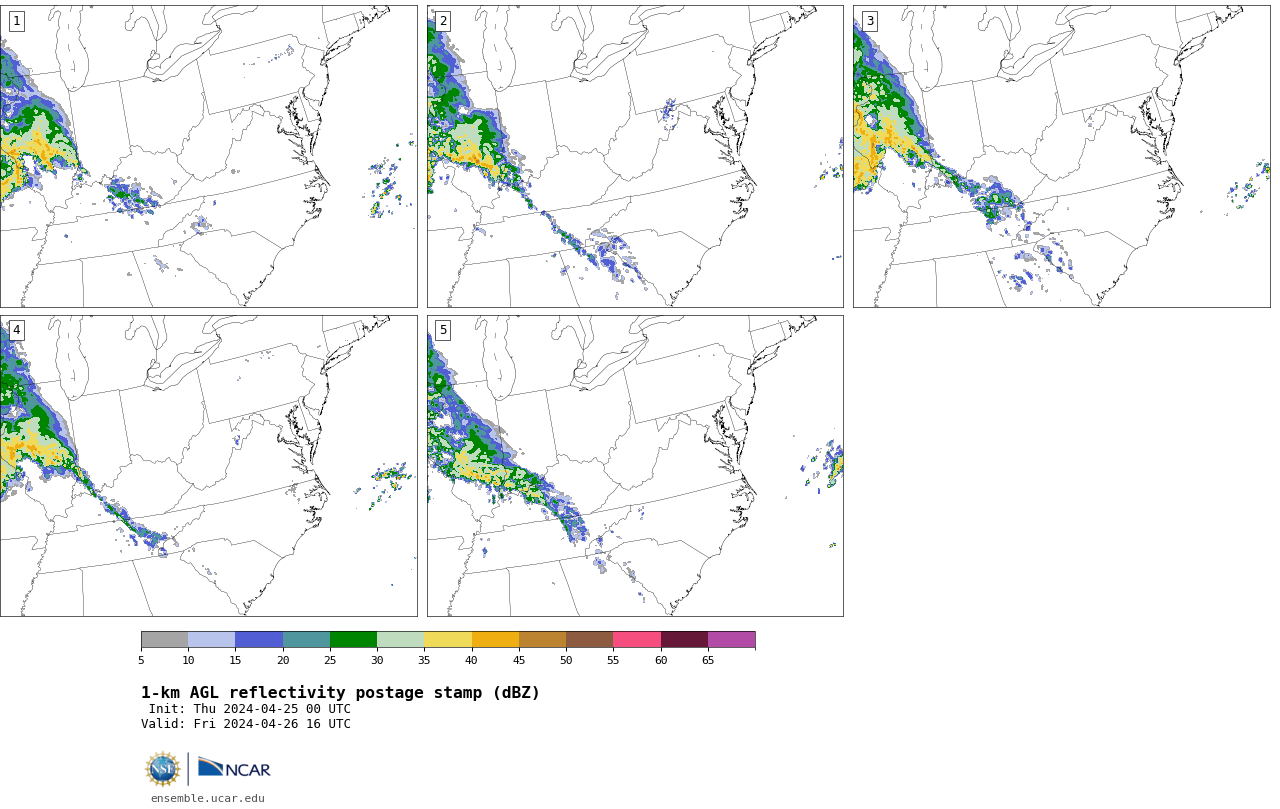
Task: Click the panel number 1 label
Action: click(x=16, y=21)
